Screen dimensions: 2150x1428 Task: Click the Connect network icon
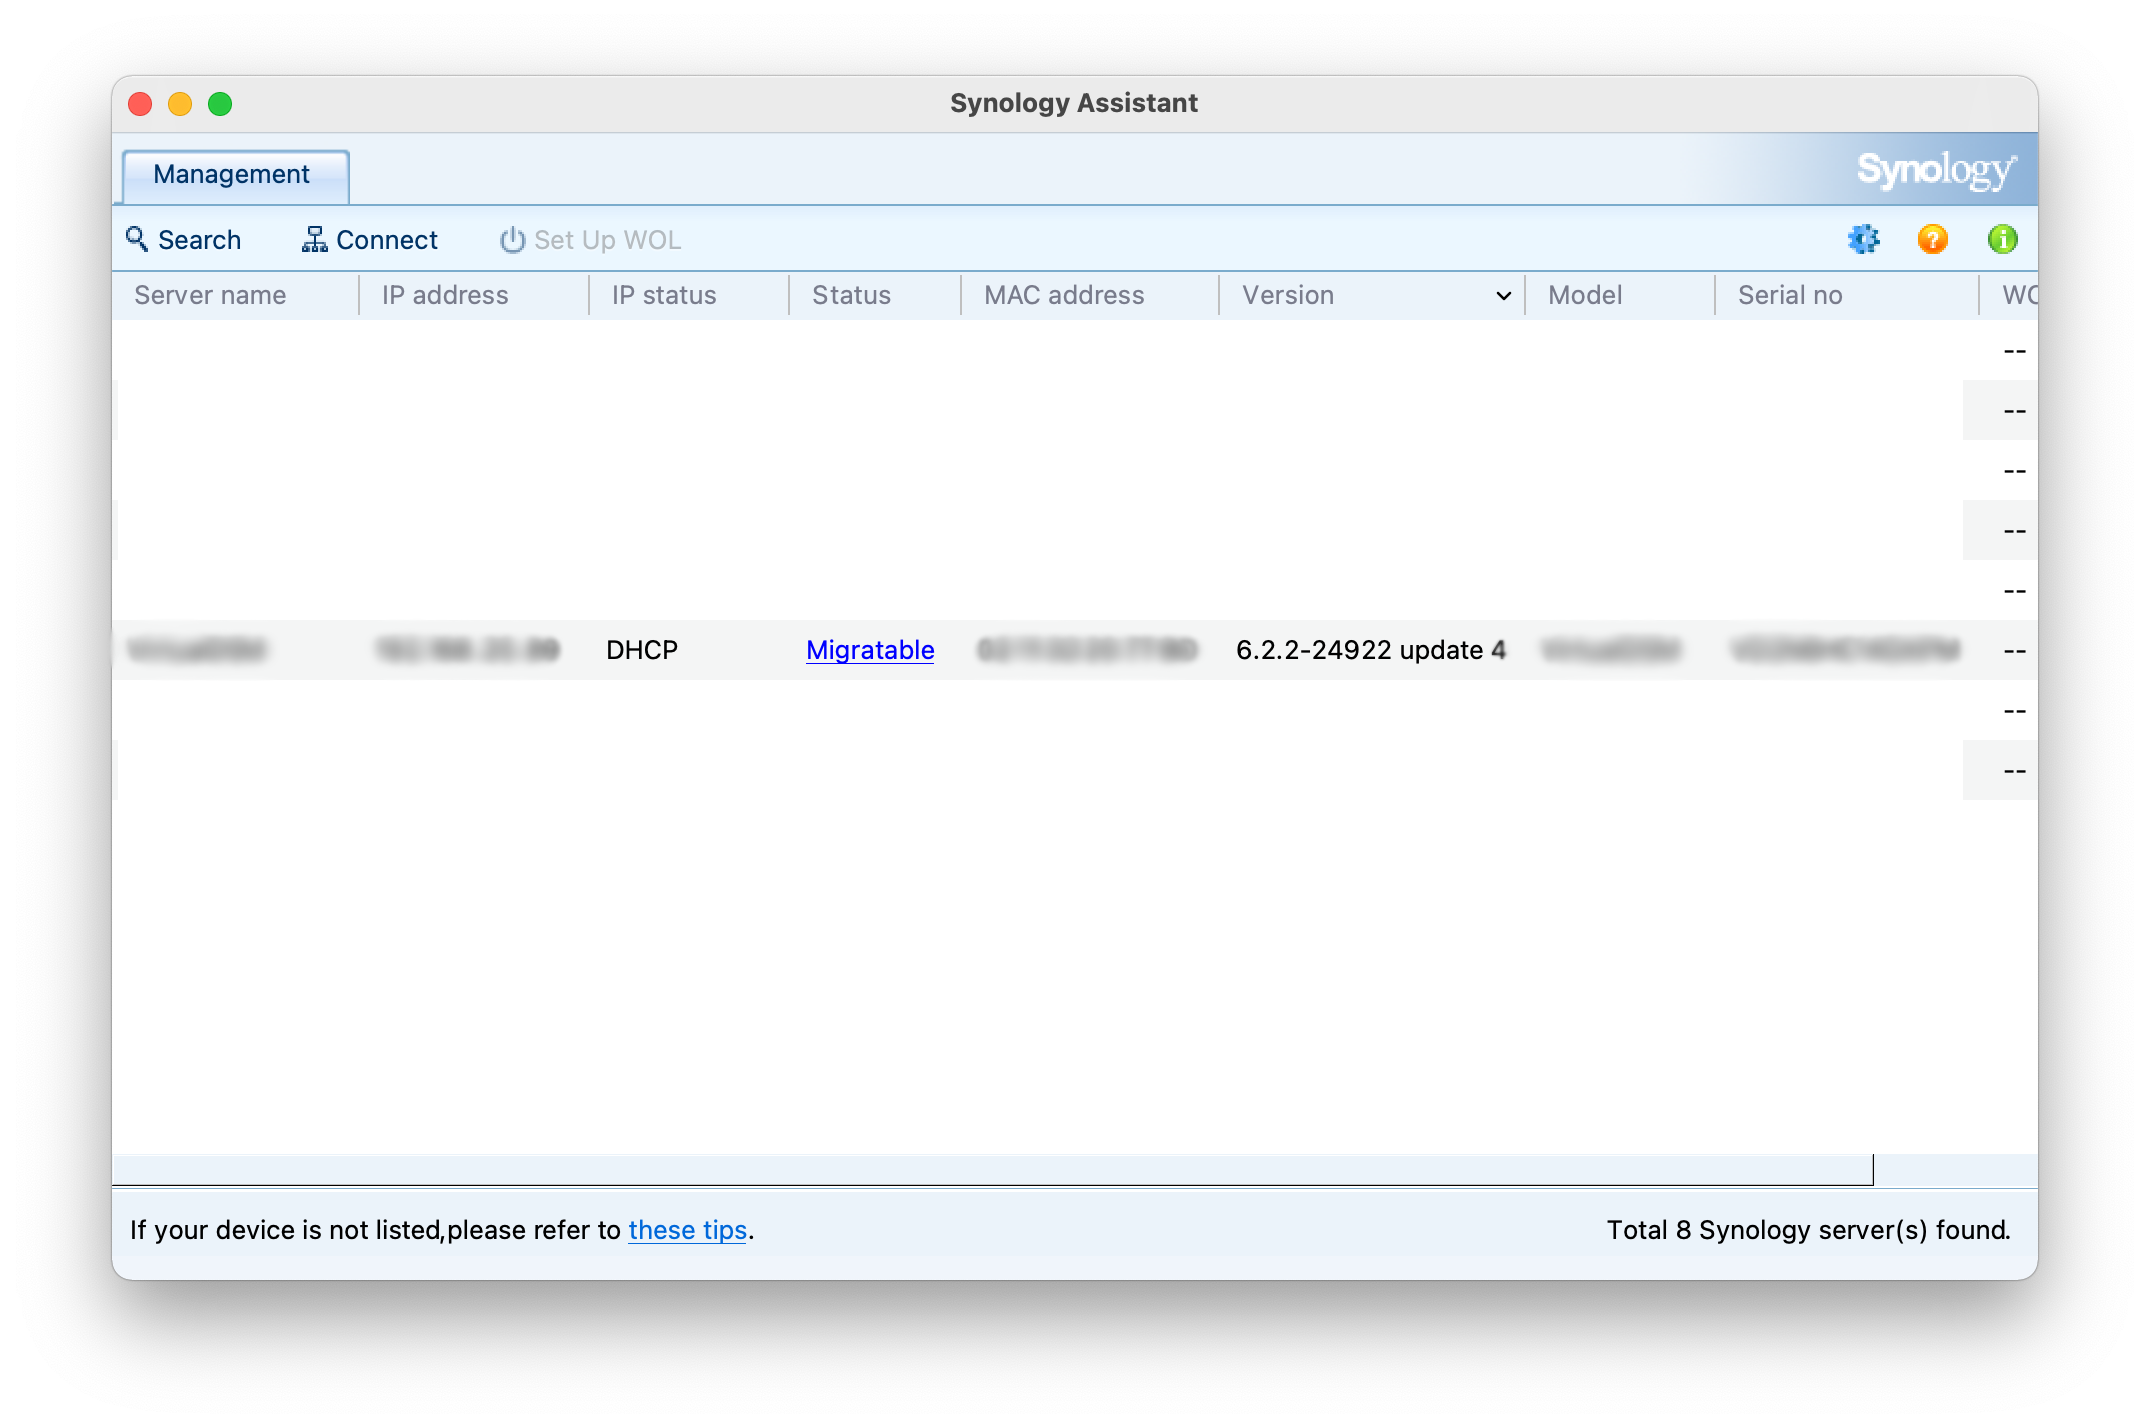click(314, 239)
